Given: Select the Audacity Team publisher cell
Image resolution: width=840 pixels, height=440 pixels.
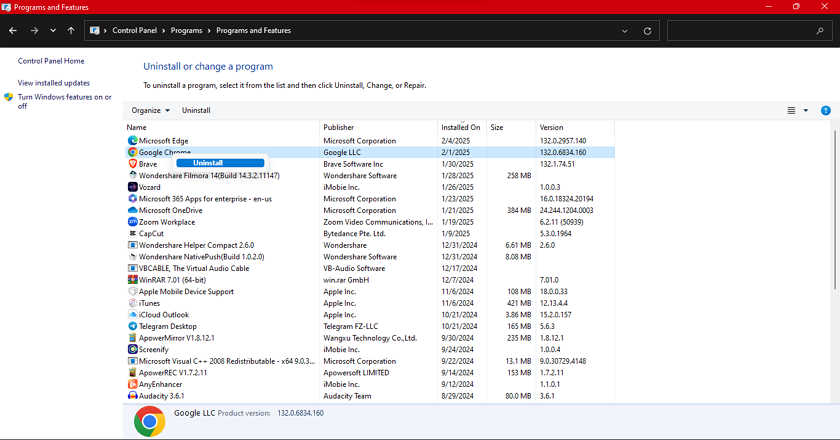Looking at the screenshot, I should click(x=347, y=396).
